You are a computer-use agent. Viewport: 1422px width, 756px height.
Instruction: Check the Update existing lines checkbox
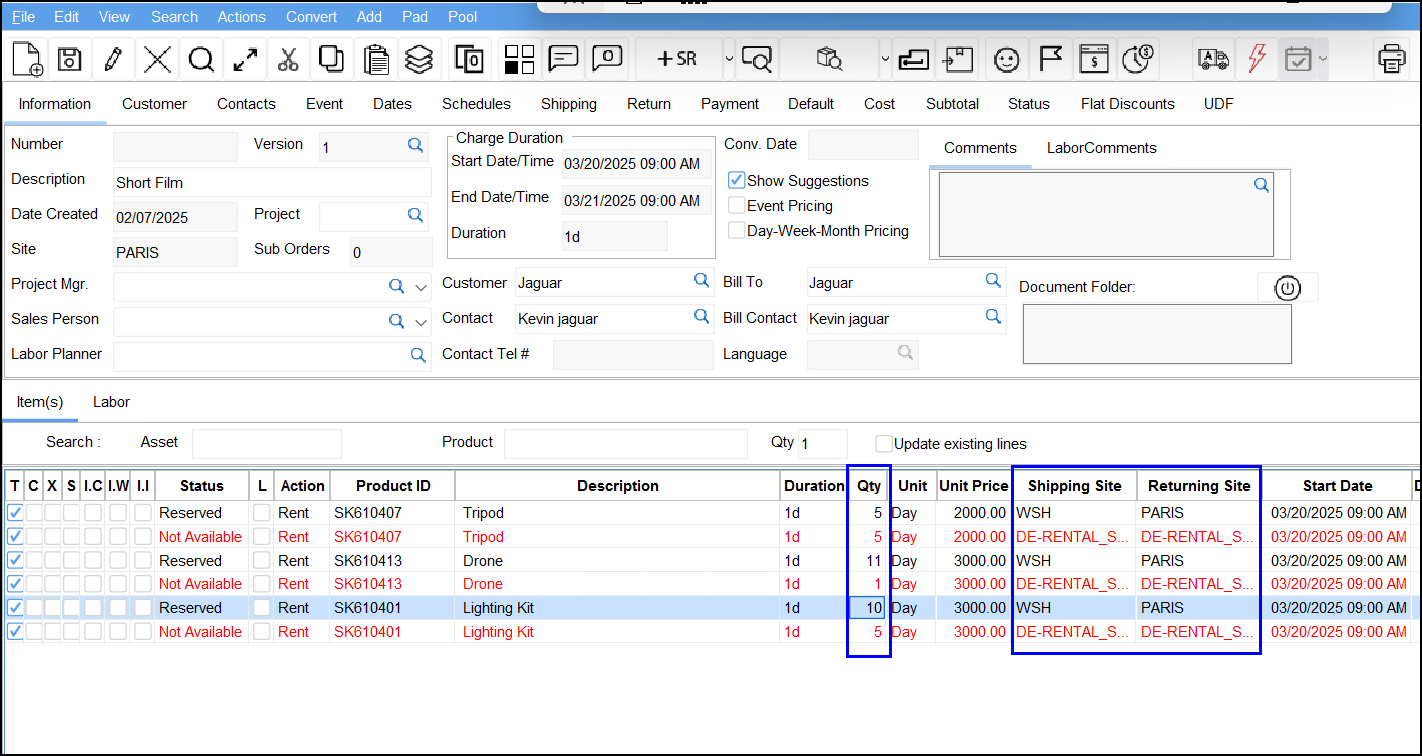point(884,444)
